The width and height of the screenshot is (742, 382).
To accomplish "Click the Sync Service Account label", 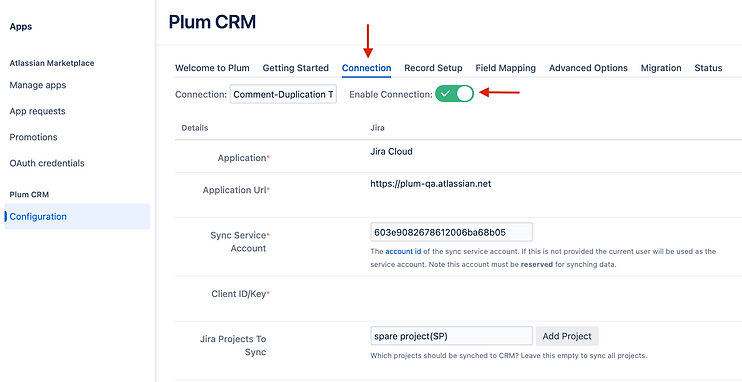I will click(239, 241).
